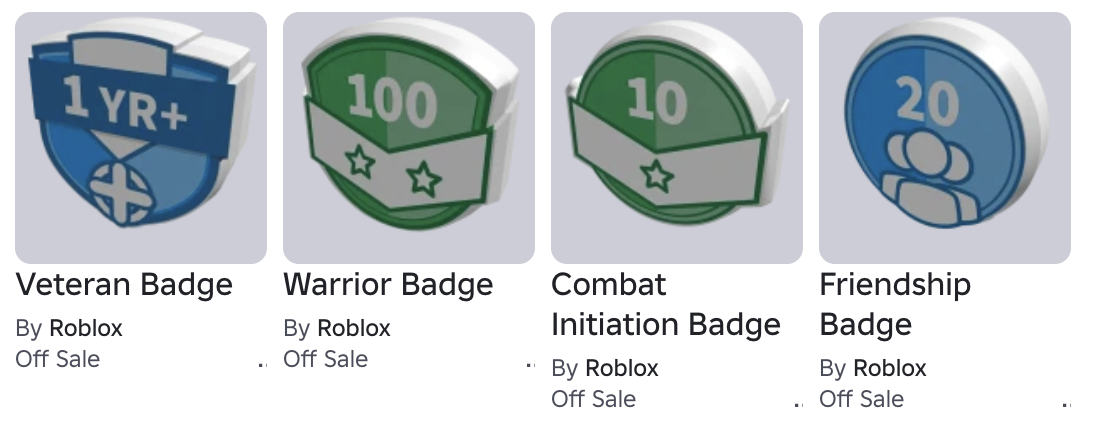
Task: Click Off Sale under Combat Initiation Badge
Action: 594,399
